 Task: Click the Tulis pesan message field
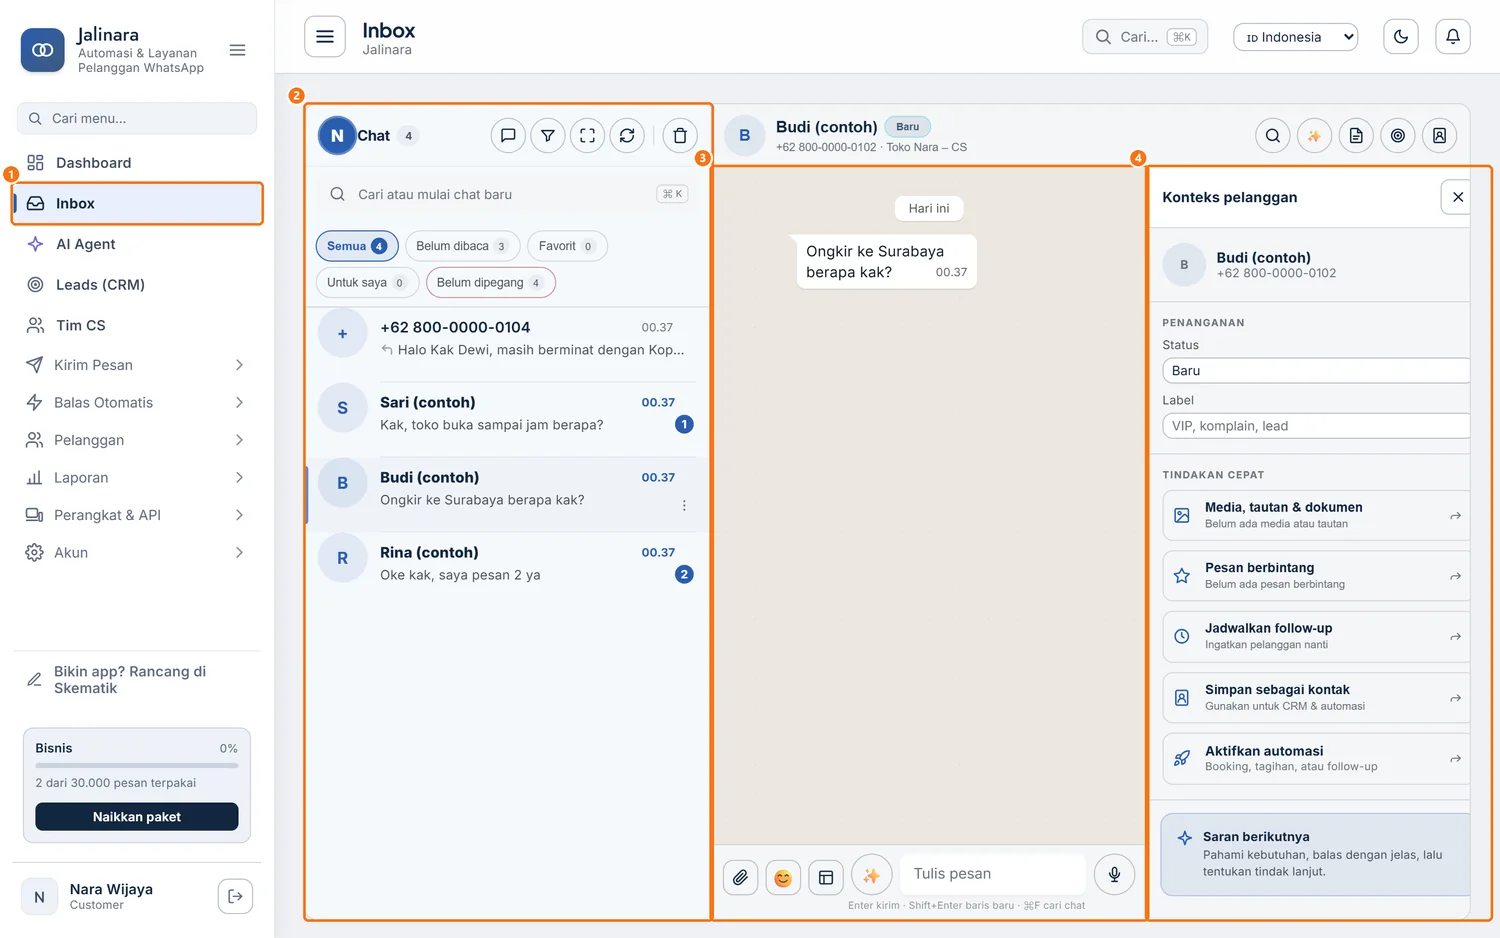tap(993, 874)
